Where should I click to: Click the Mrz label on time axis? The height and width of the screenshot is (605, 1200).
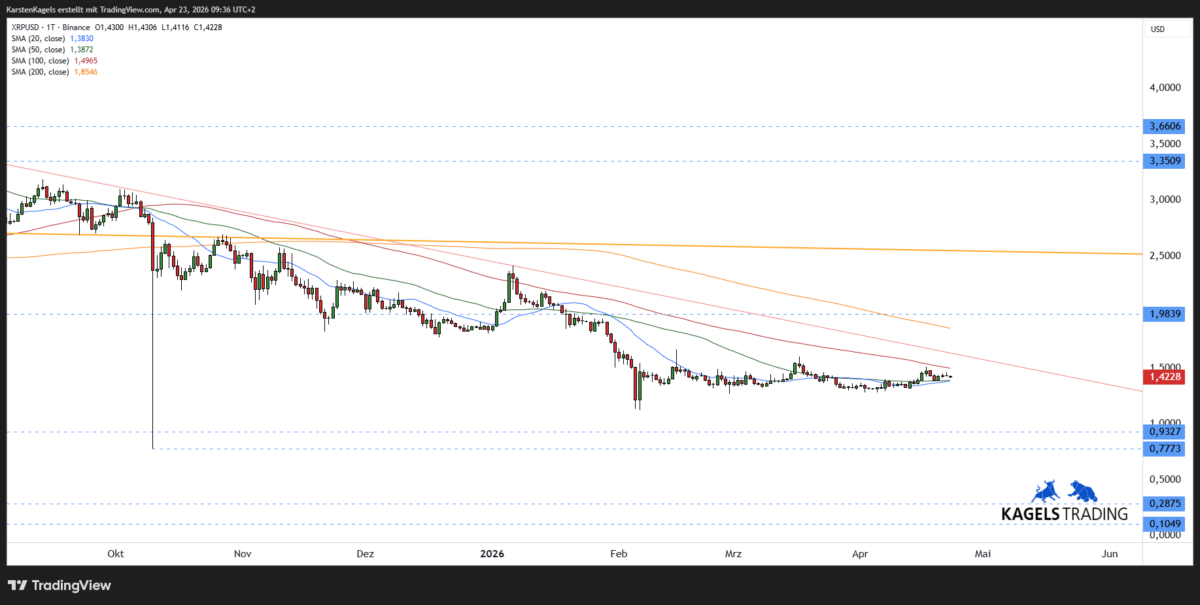[x=734, y=553]
